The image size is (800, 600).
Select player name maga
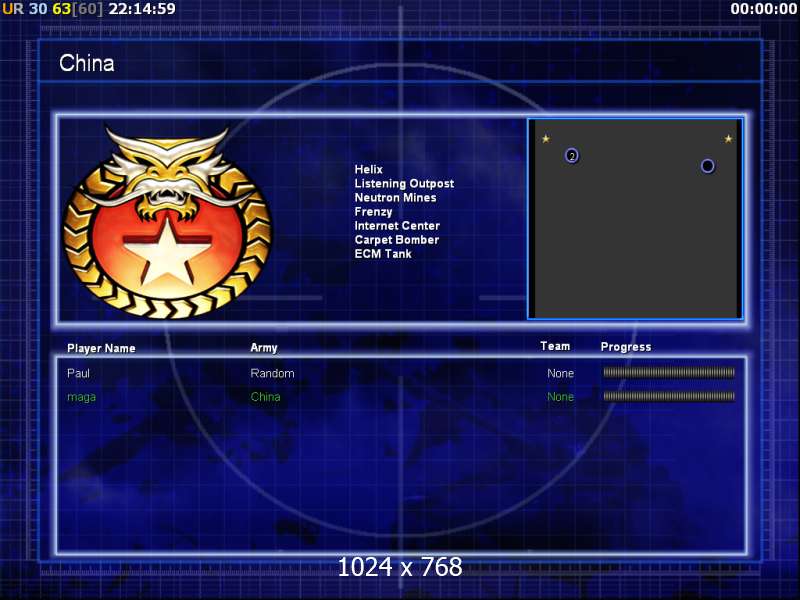point(81,397)
